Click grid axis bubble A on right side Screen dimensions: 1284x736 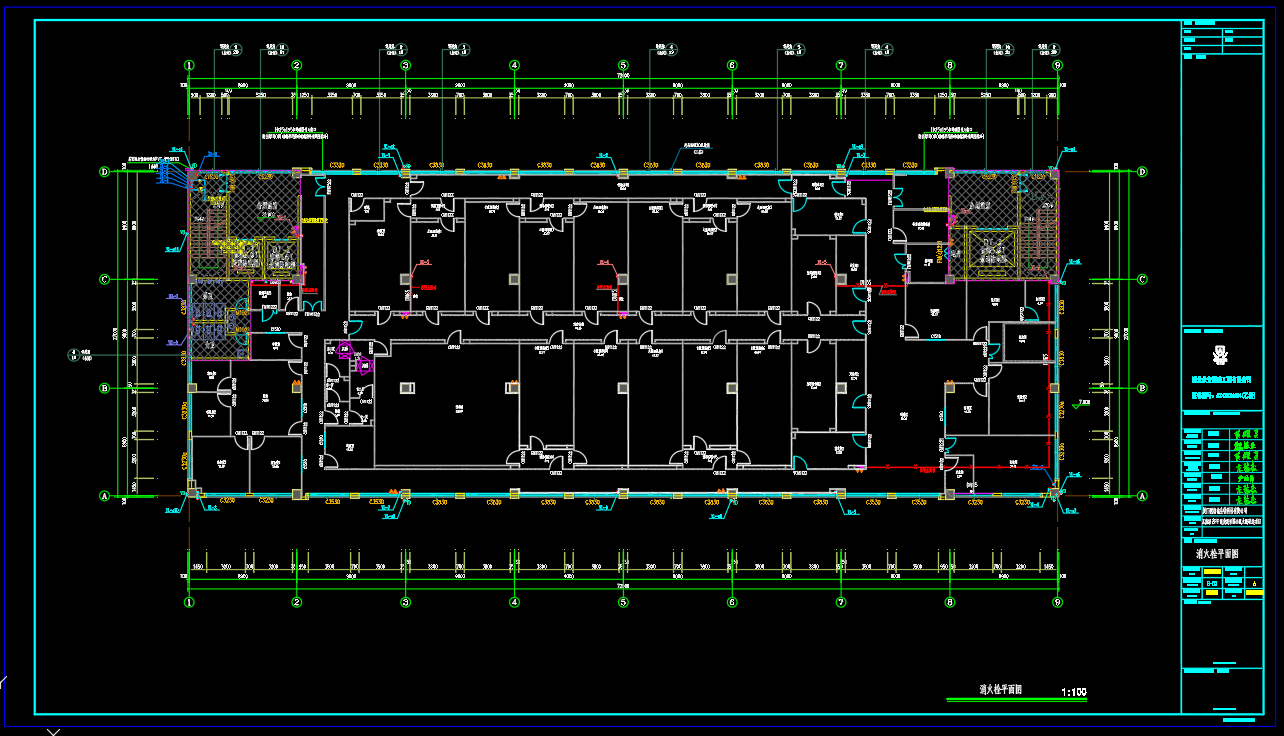[x=1142, y=496]
